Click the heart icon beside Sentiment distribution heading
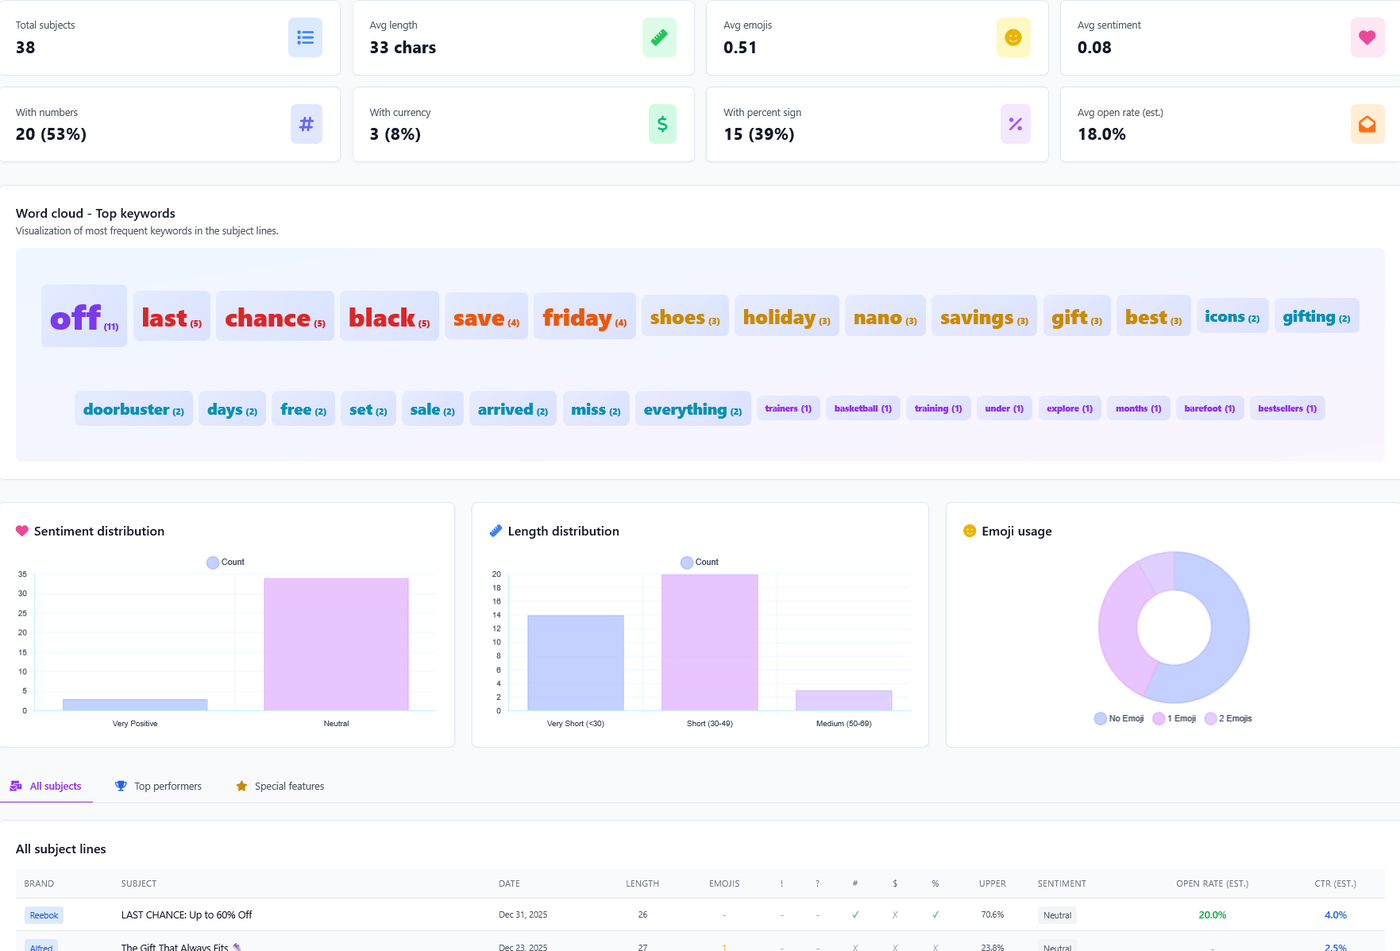1400x951 pixels. click(x=22, y=531)
